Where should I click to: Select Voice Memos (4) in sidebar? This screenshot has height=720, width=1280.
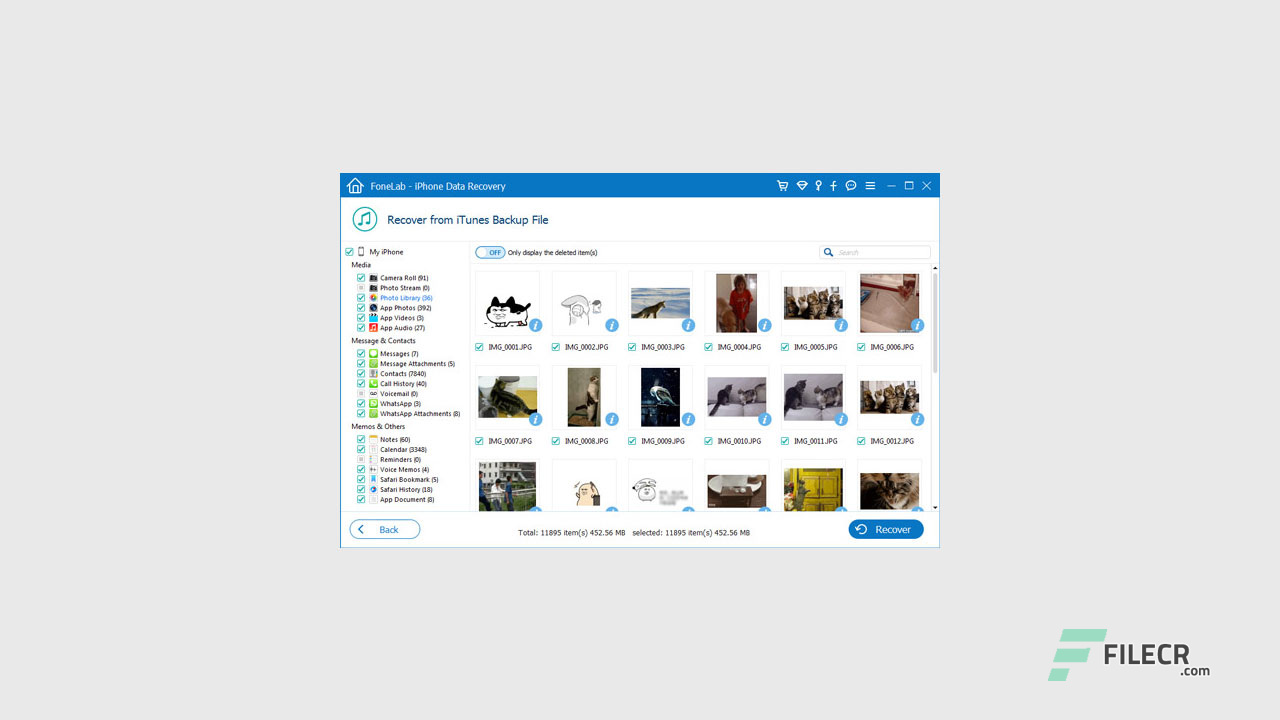point(404,470)
